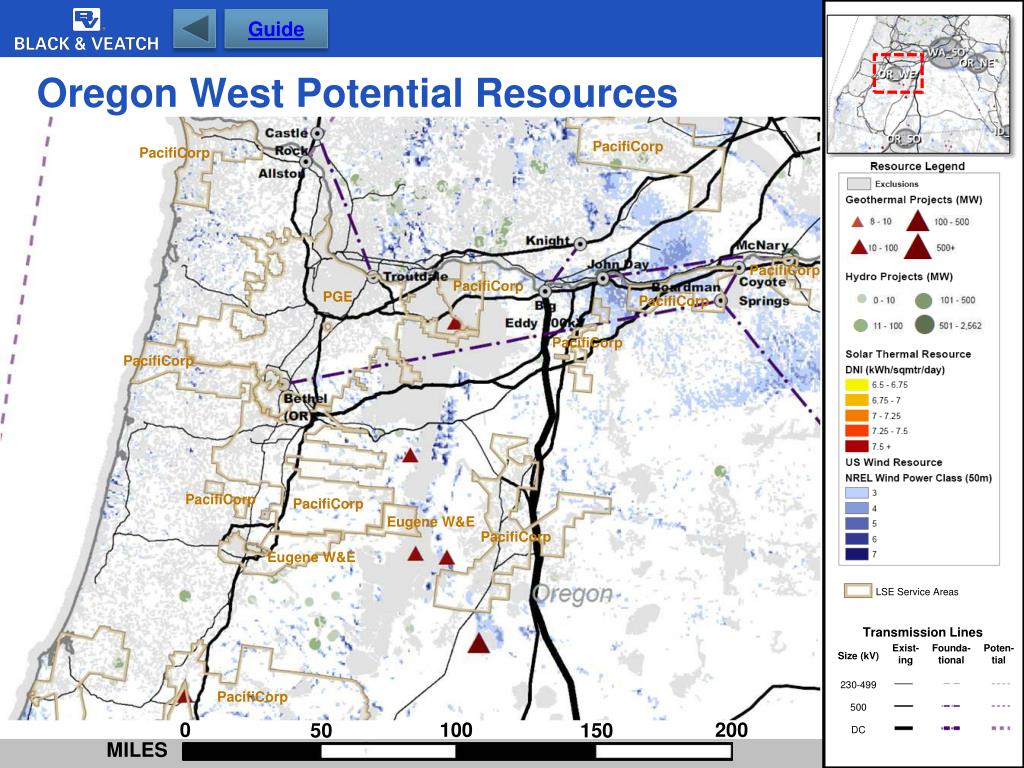The image size is (1024, 768).
Task: Click the OR_NE region in overview map
Action: 978,63
